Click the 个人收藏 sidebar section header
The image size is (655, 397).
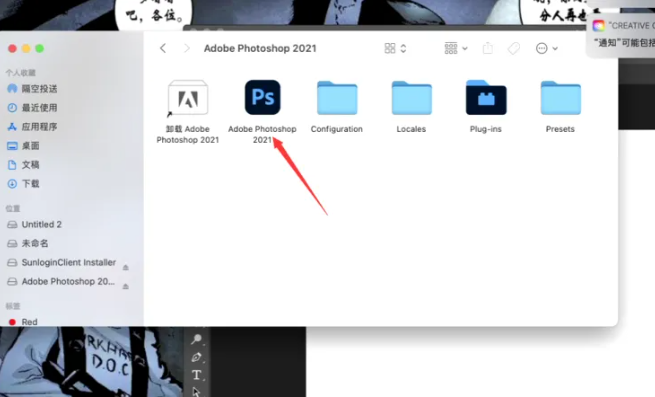pyautogui.click(x=20, y=73)
